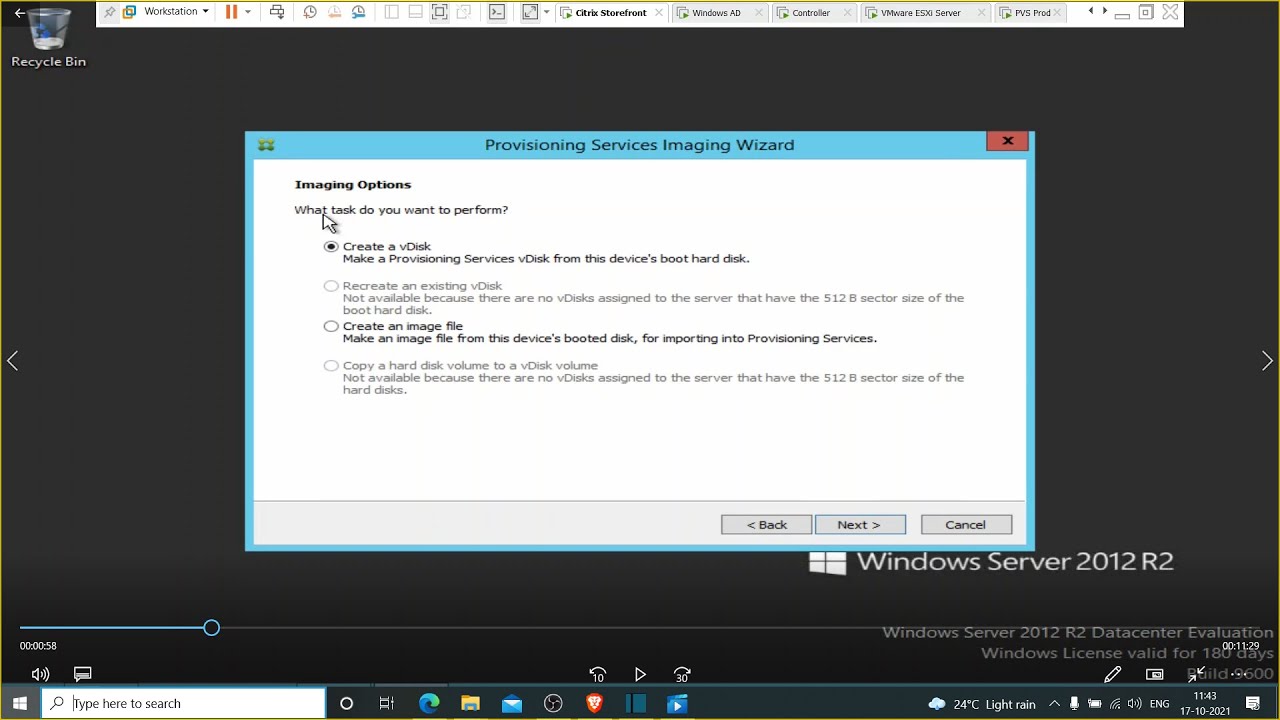The height and width of the screenshot is (720, 1280).
Task: Revert to snapshot icon in toolbar
Action: tap(334, 12)
